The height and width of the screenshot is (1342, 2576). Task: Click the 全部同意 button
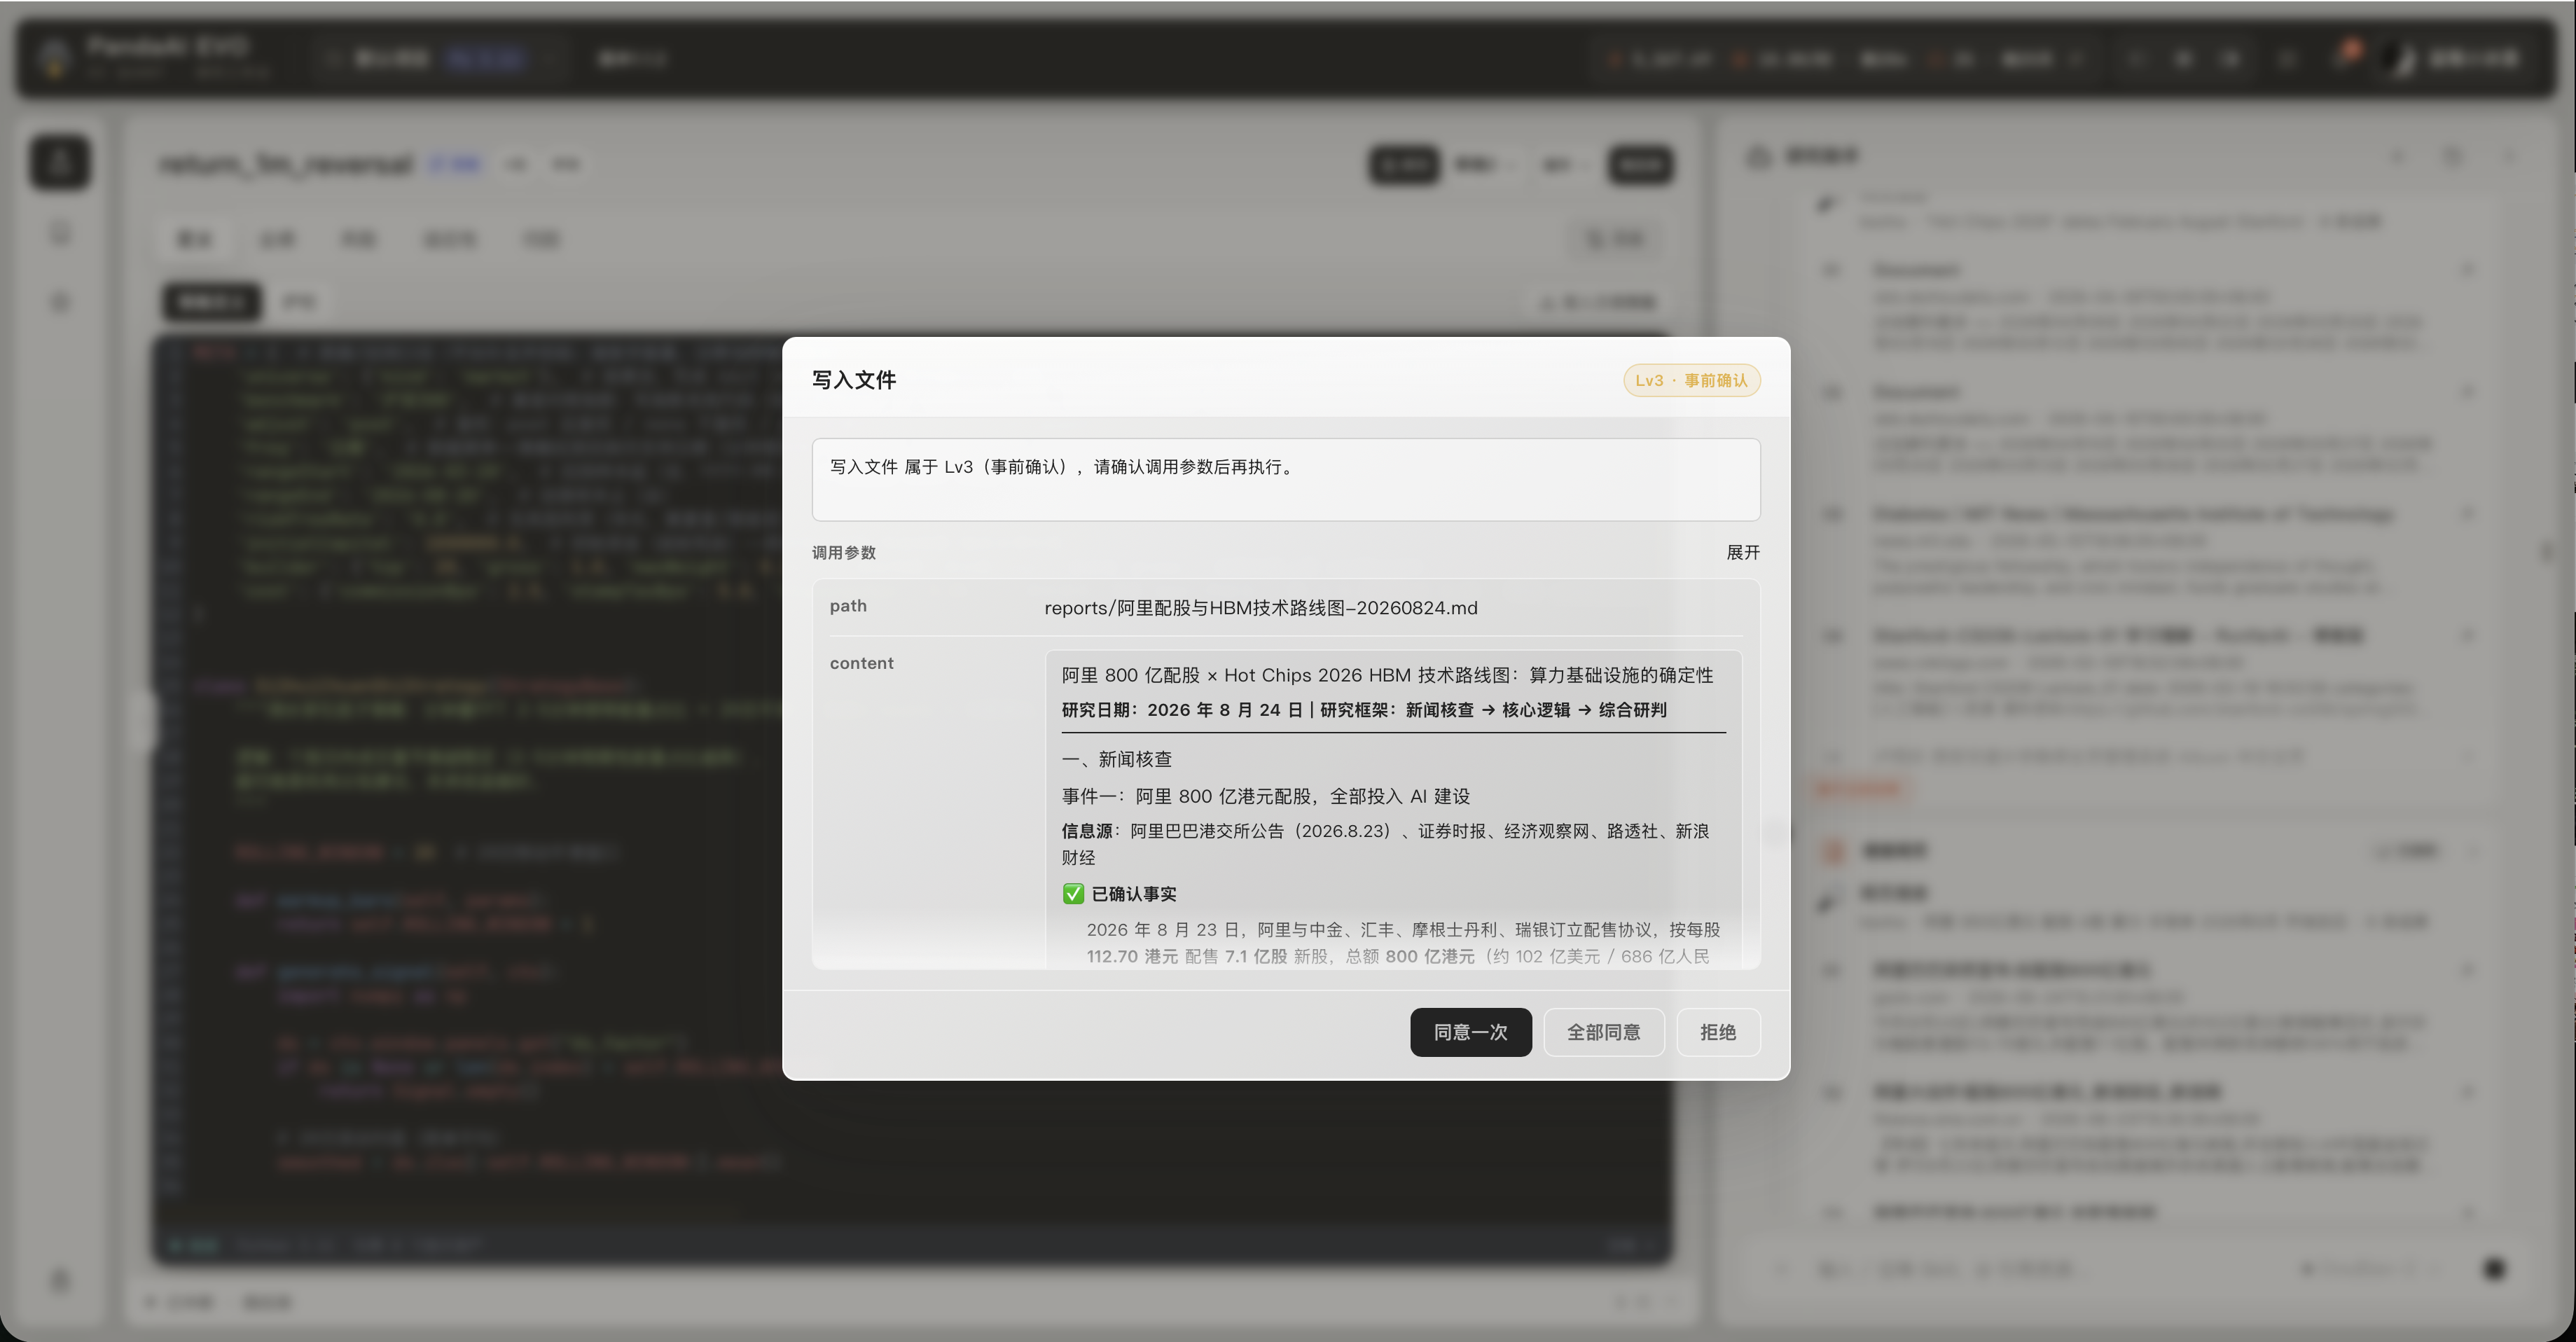1603,1032
